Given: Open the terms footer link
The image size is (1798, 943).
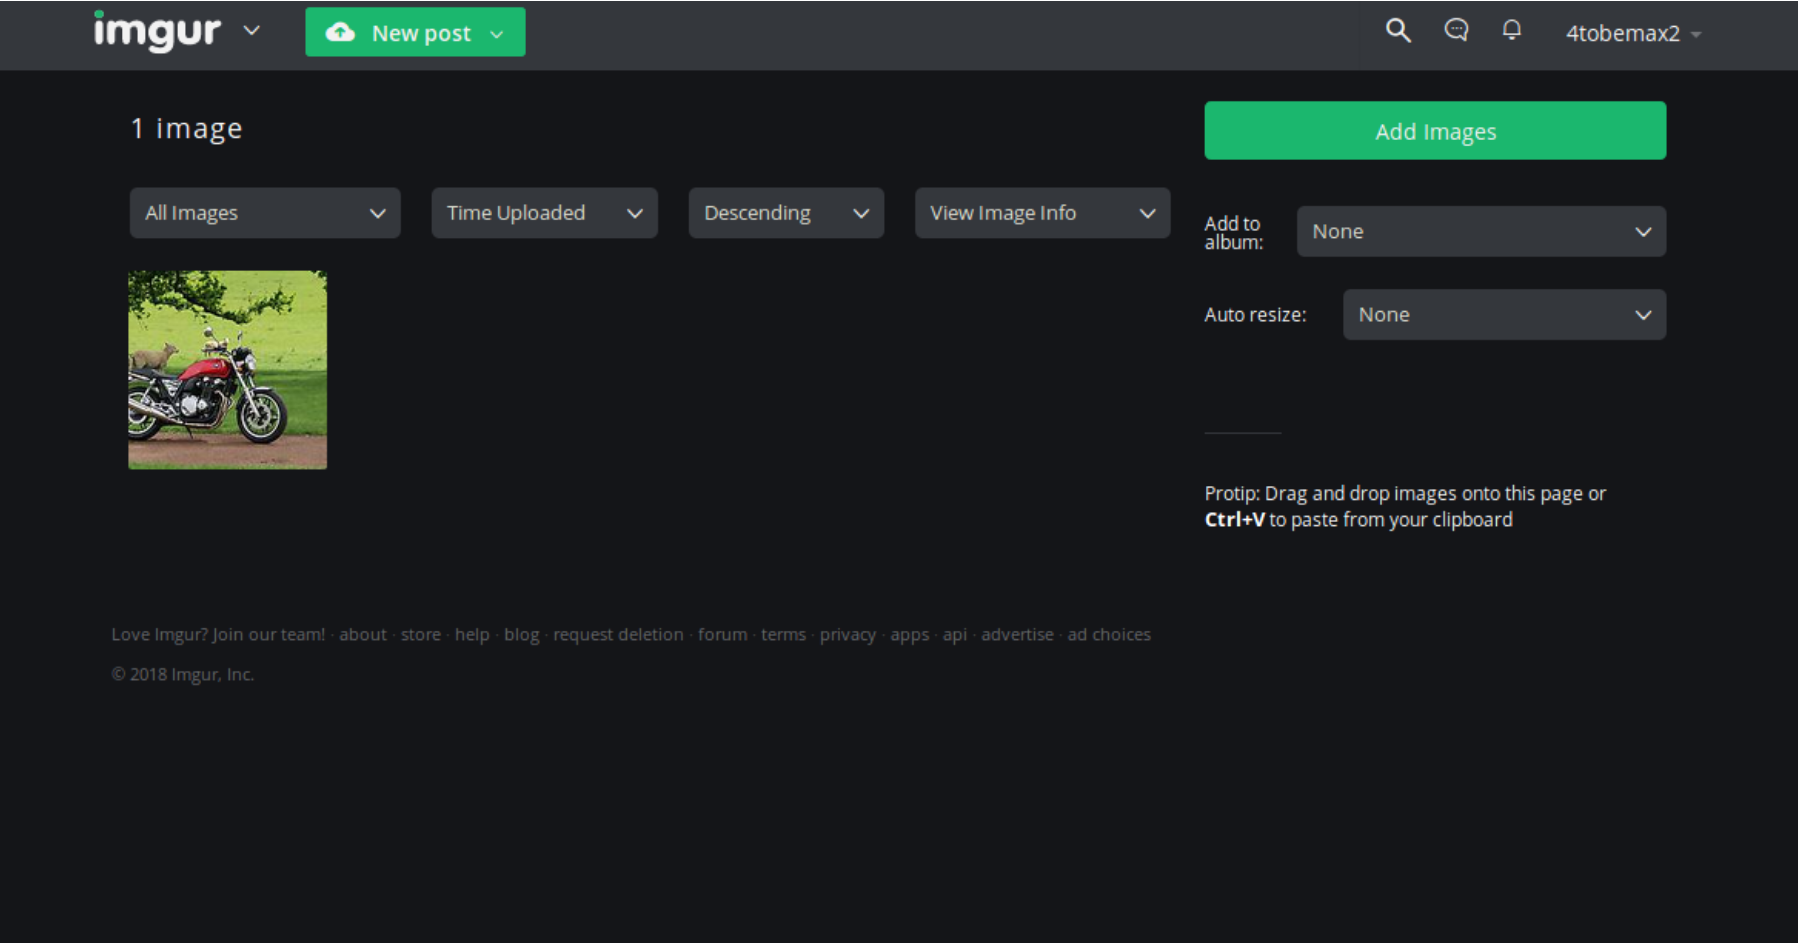Looking at the screenshot, I should 783,634.
